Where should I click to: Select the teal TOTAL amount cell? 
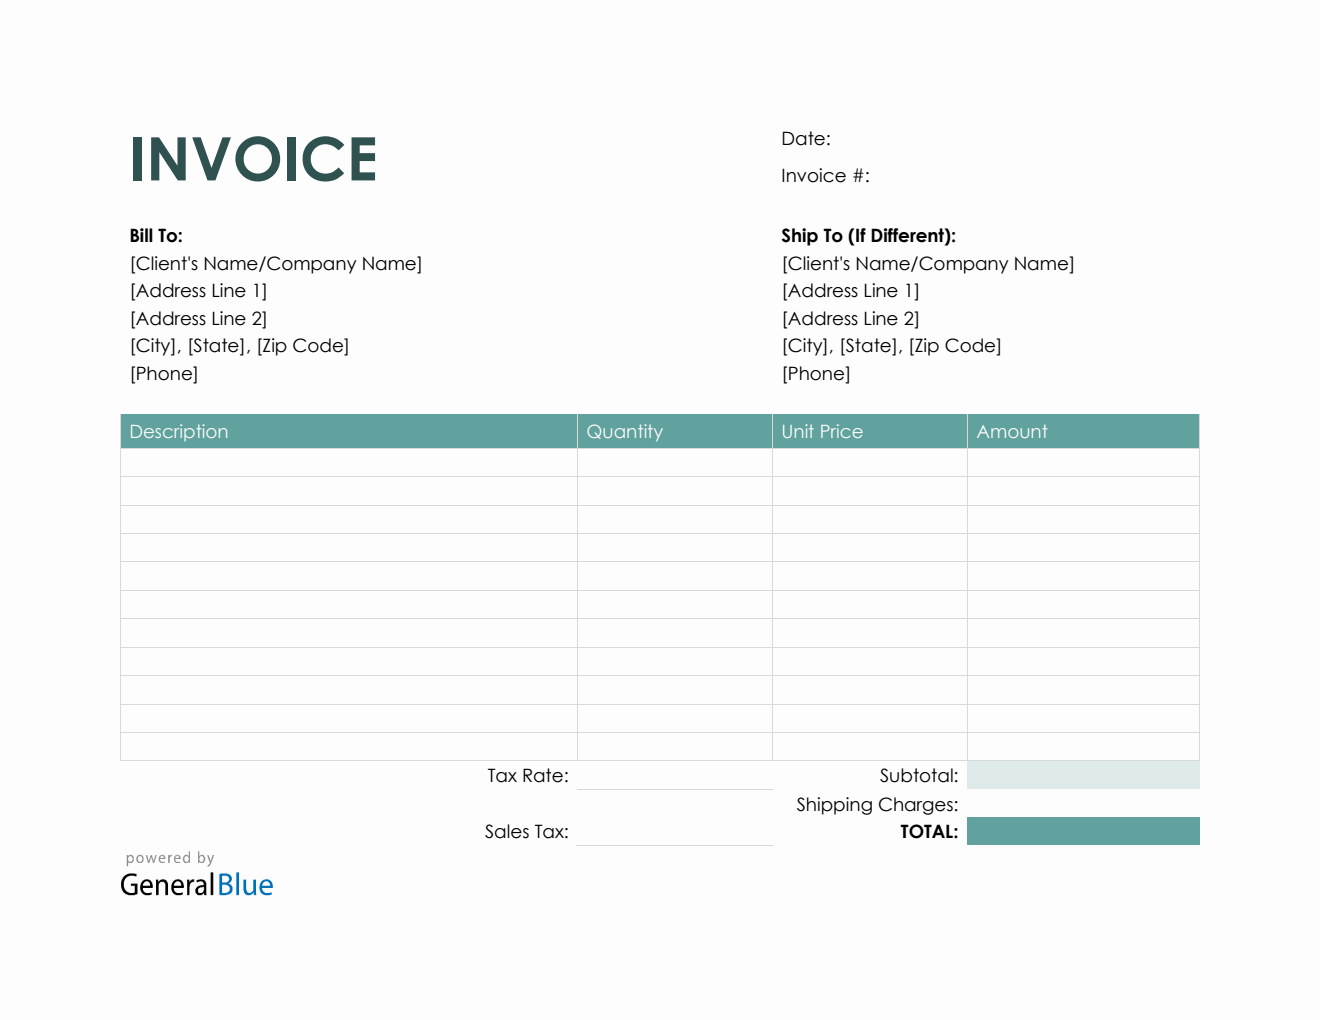tap(1083, 831)
